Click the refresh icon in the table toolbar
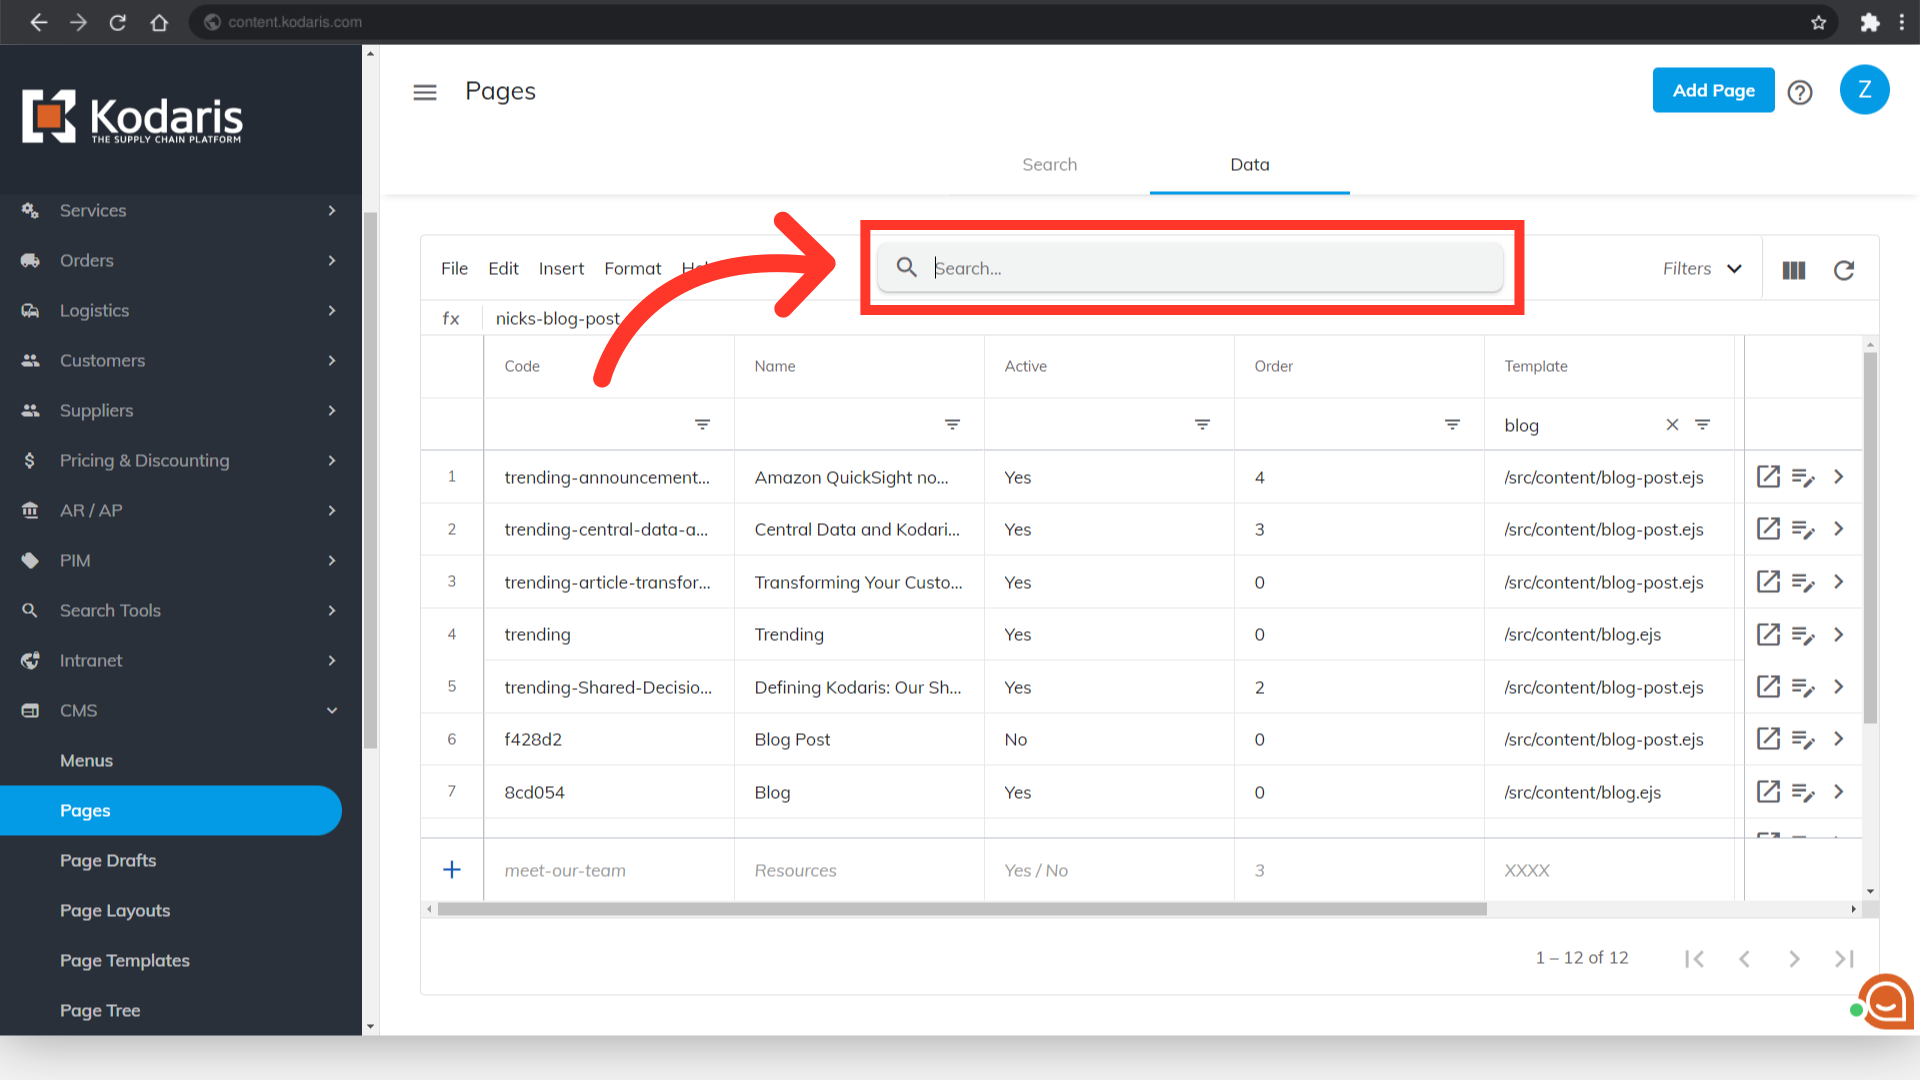This screenshot has width=1920, height=1080. pyautogui.click(x=1844, y=270)
